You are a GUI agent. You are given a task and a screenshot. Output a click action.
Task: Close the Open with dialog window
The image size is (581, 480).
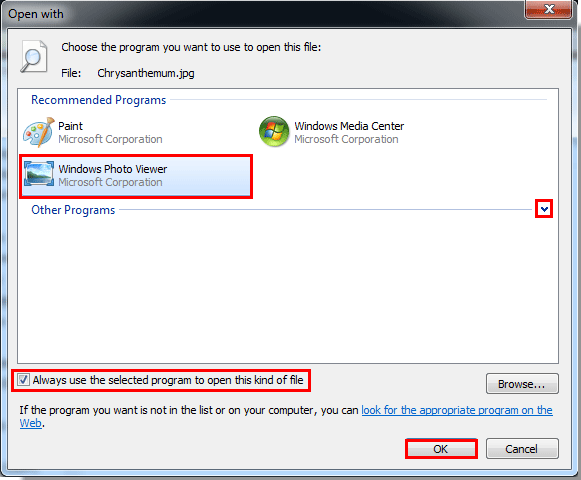pyautogui.click(x=548, y=9)
